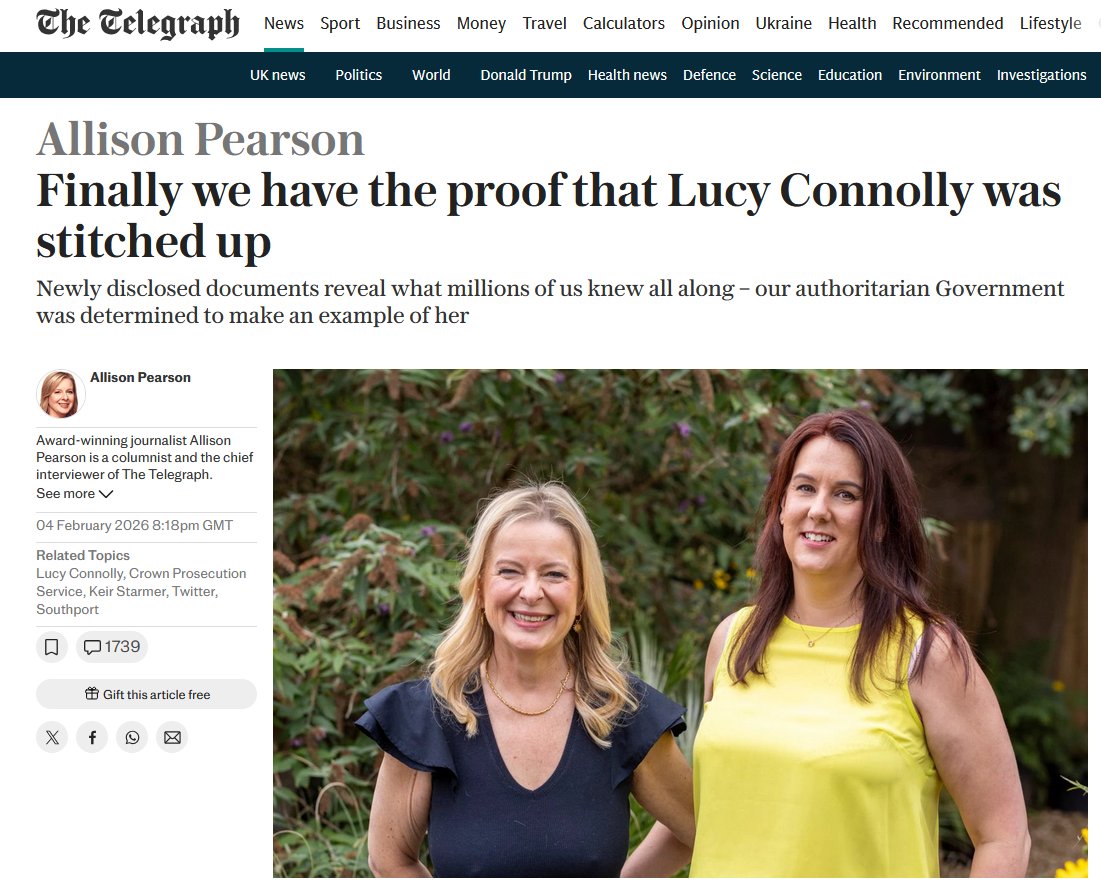Click the main article photo
1101x882 pixels.
[680, 624]
